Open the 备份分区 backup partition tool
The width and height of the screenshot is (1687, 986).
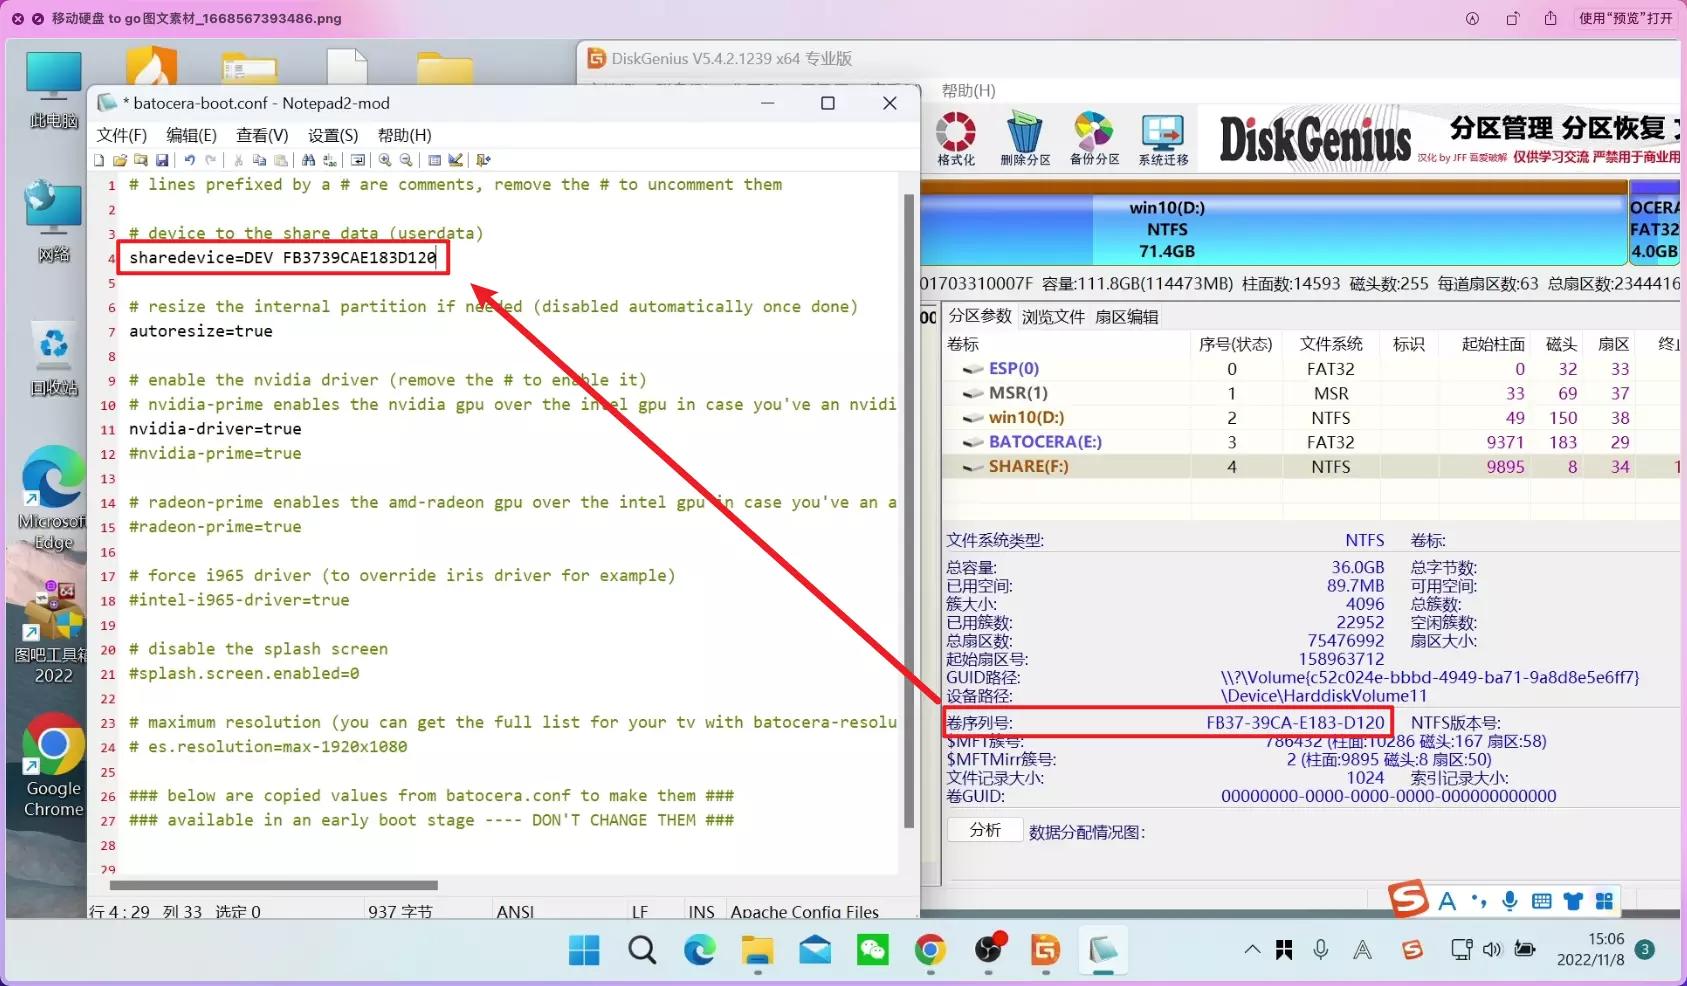(1093, 138)
